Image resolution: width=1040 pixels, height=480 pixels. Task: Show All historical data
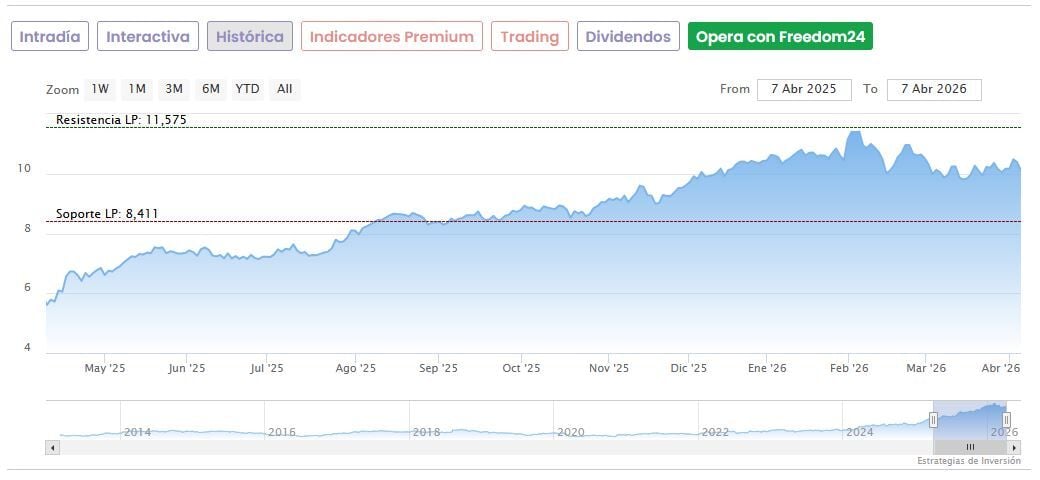point(285,89)
